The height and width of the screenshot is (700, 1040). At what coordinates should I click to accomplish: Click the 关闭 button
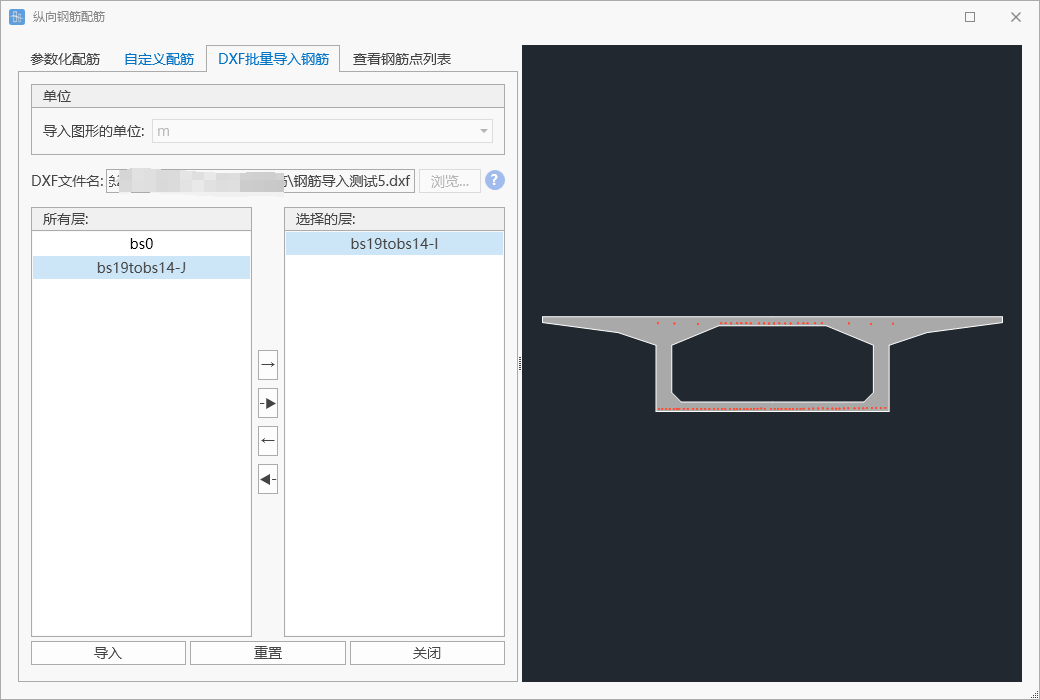click(427, 653)
